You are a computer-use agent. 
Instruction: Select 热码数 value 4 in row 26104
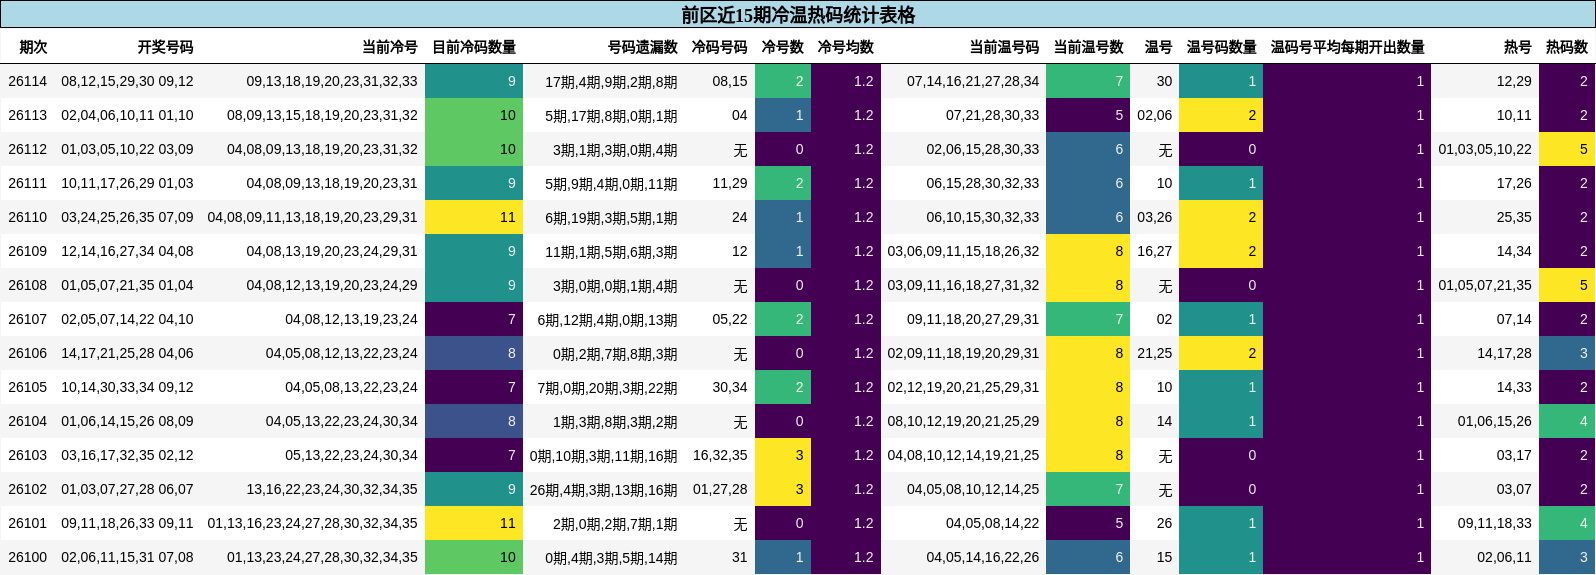click(1567, 421)
